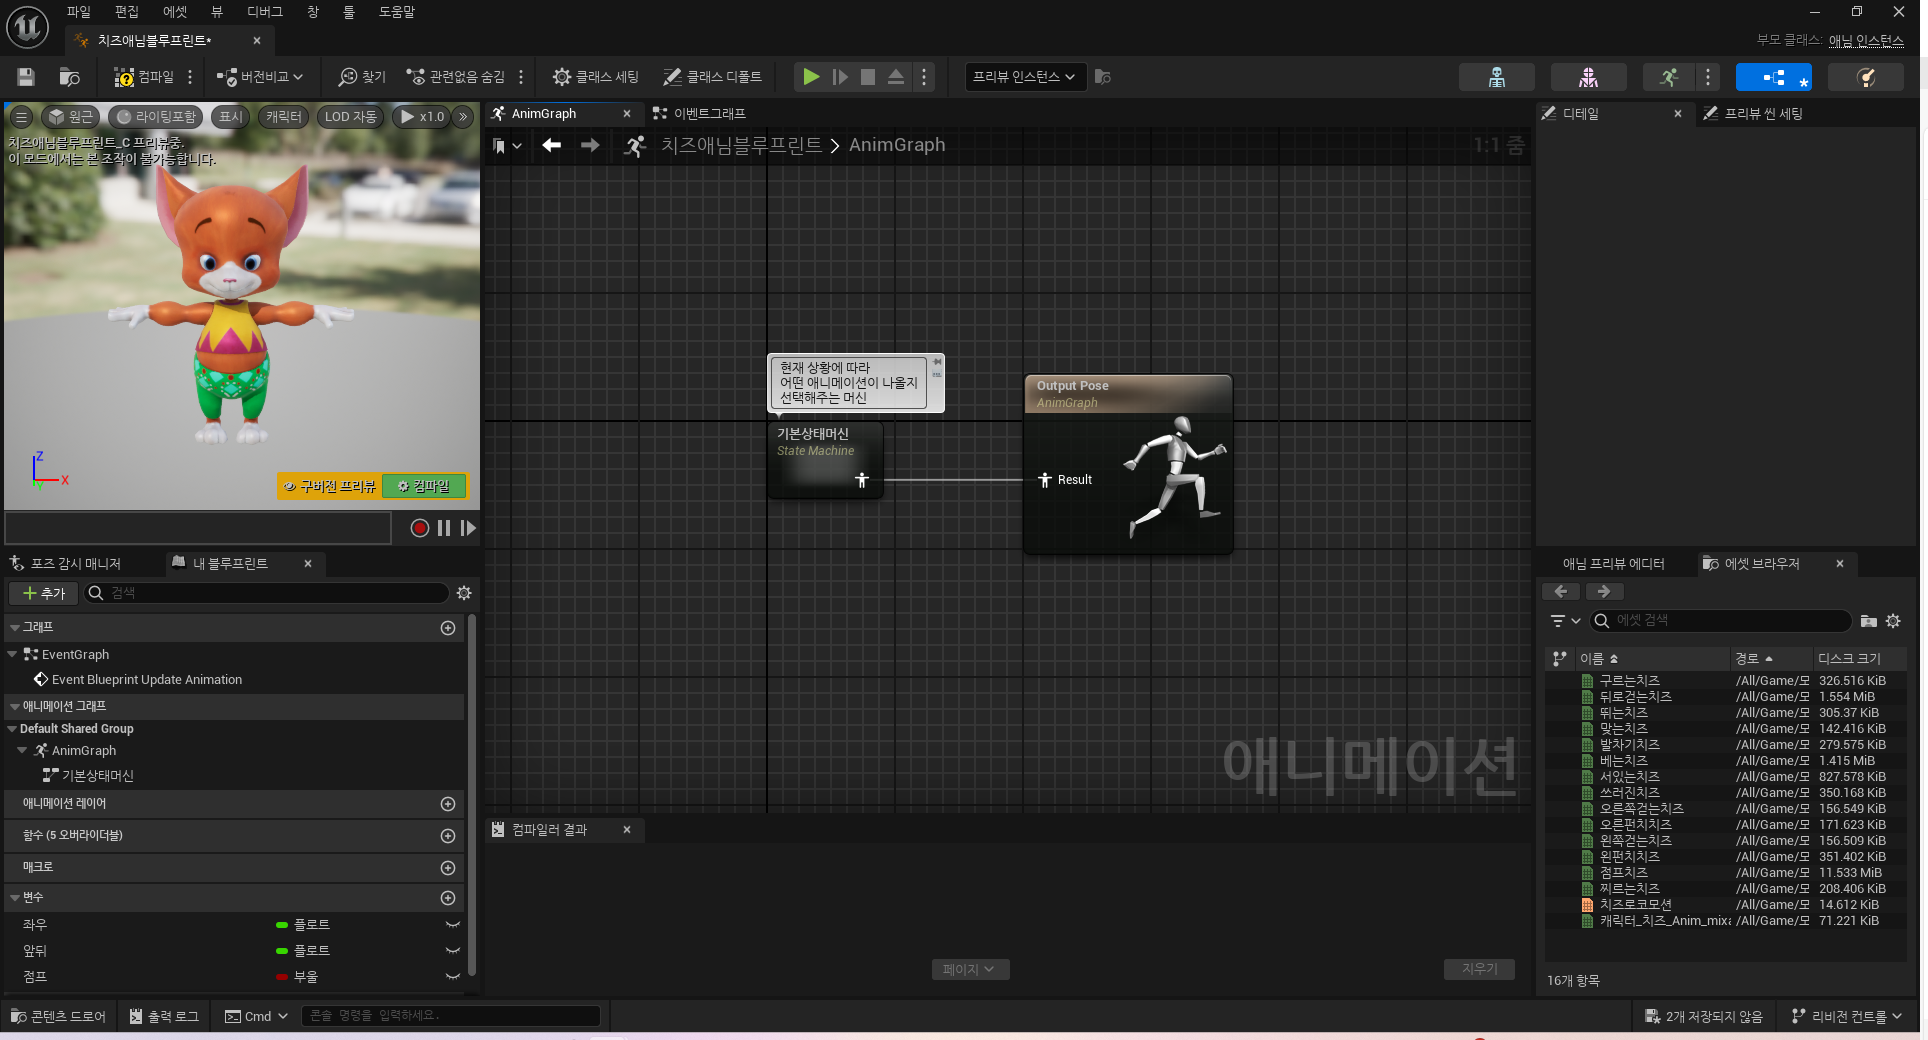Toggle visibility of 점프 variable
The image size is (1928, 1040).
[453, 977]
